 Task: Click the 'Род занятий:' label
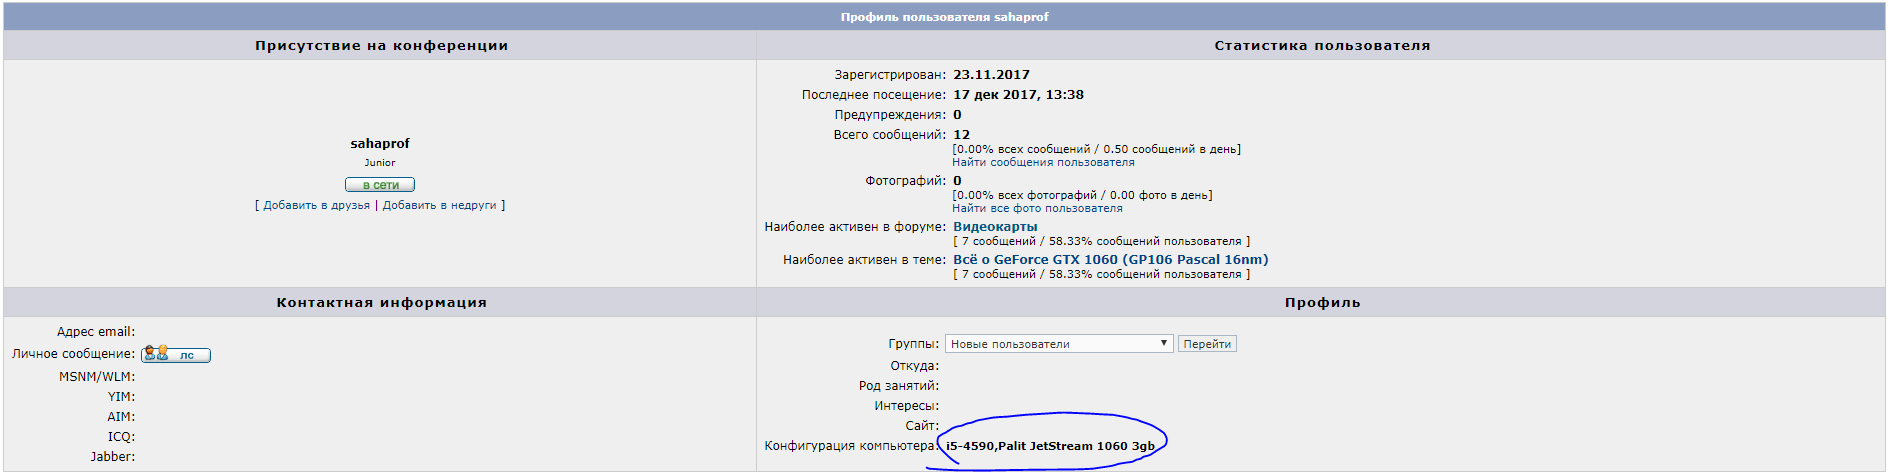(899, 386)
